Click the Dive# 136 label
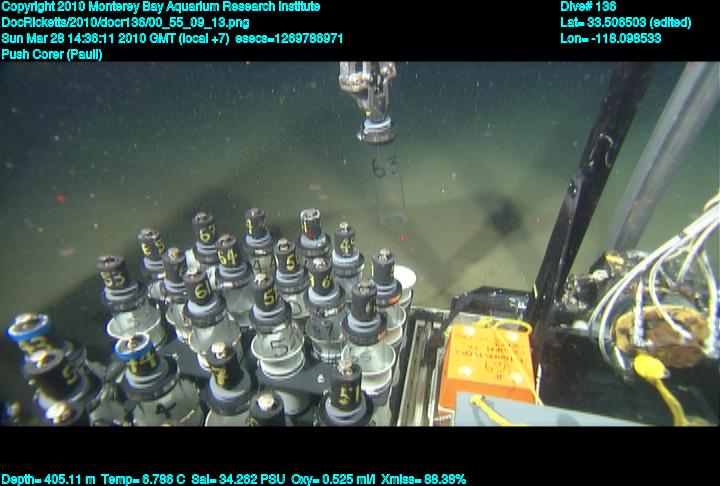The width and height of the screenshot is (720, 486). coord(588,6)
